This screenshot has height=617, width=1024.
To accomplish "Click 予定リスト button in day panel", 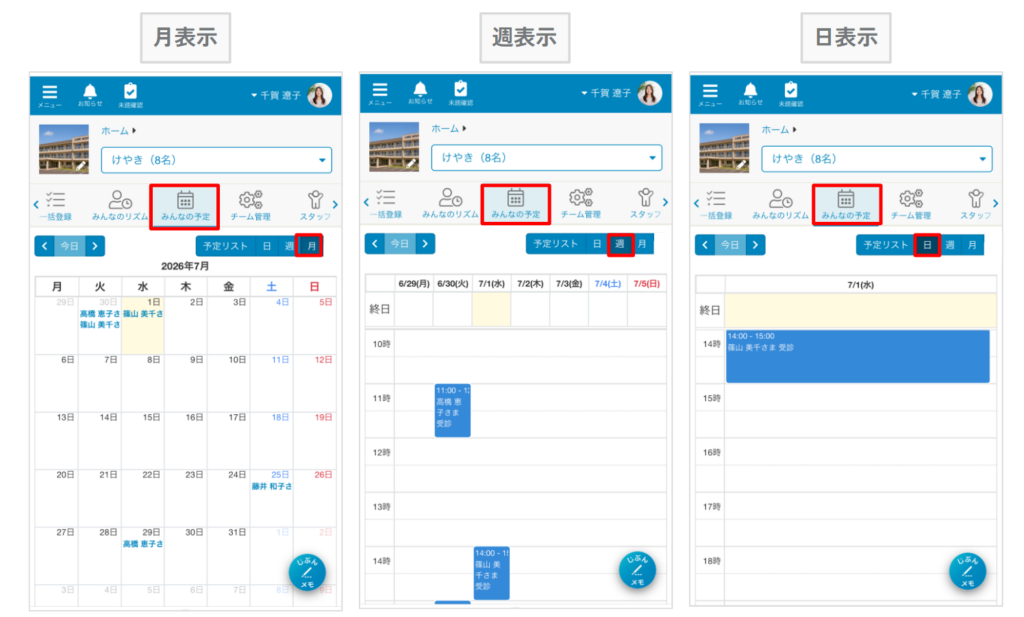I will coord(886,245).
